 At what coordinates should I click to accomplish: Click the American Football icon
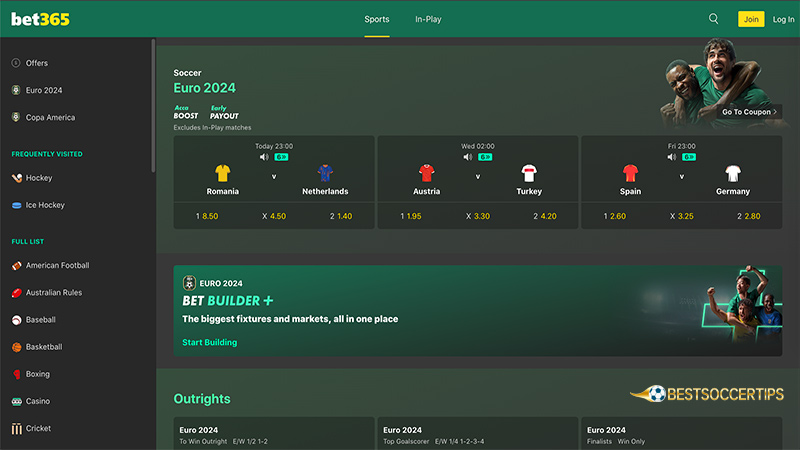pos(16,265)
